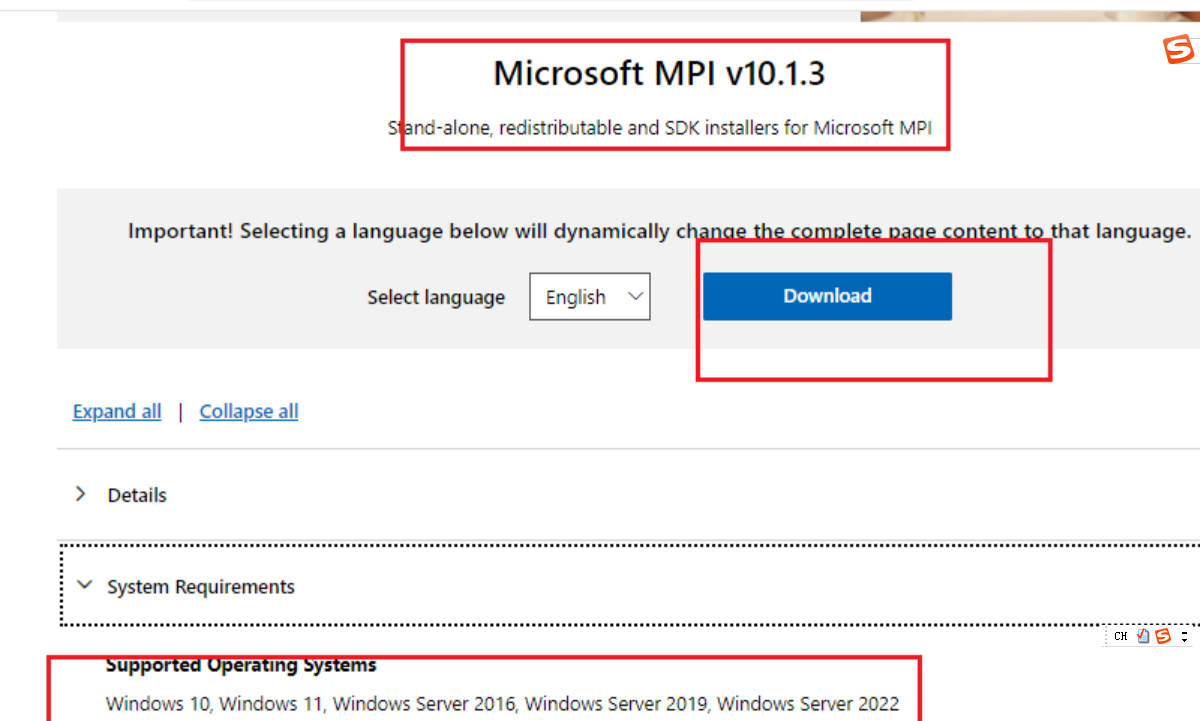Image resolution: width=1200 pixels, height=721 pixels.
Task: Click the 'Select language' label
Action: 436,297
